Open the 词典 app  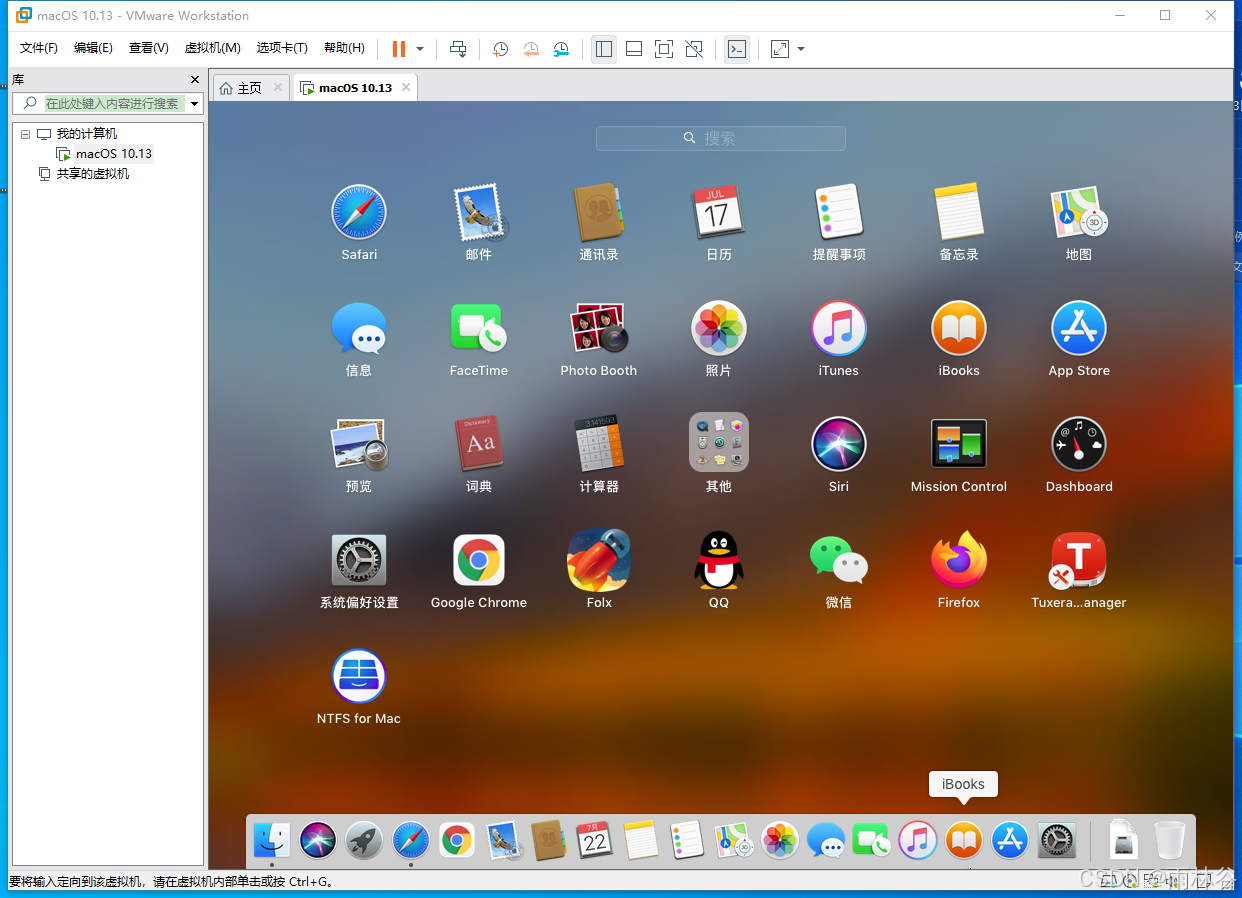[x=479, y=444]
